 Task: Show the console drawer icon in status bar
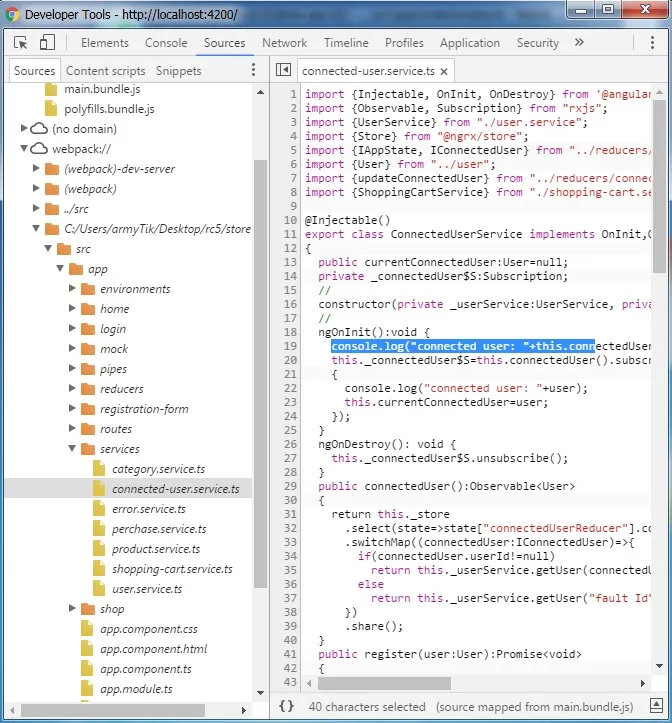[x=656, y=705]
